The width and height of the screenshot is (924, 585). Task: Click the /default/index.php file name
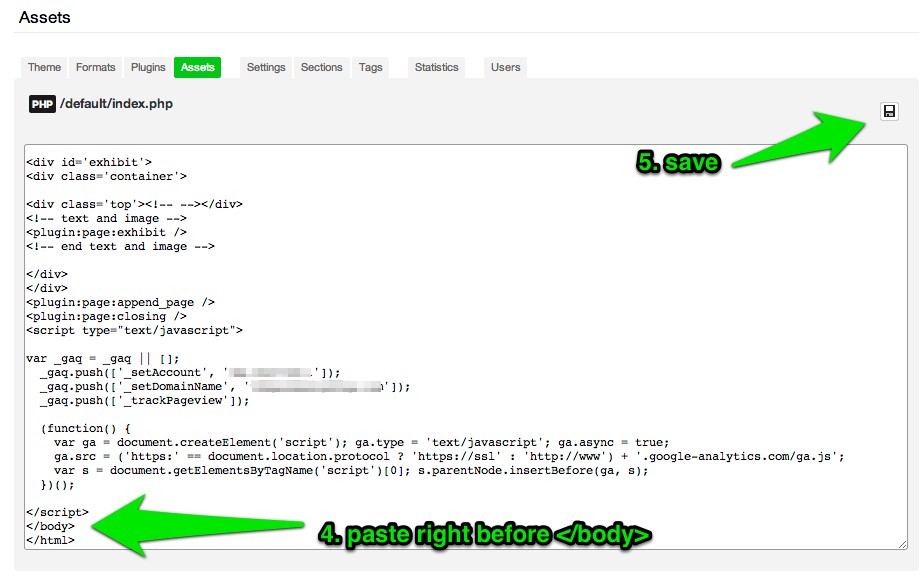(x=116, y=104)
